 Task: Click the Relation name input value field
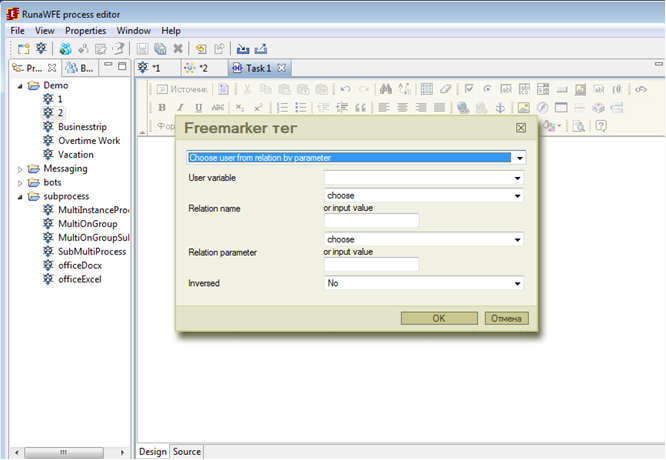pos(371,221)
